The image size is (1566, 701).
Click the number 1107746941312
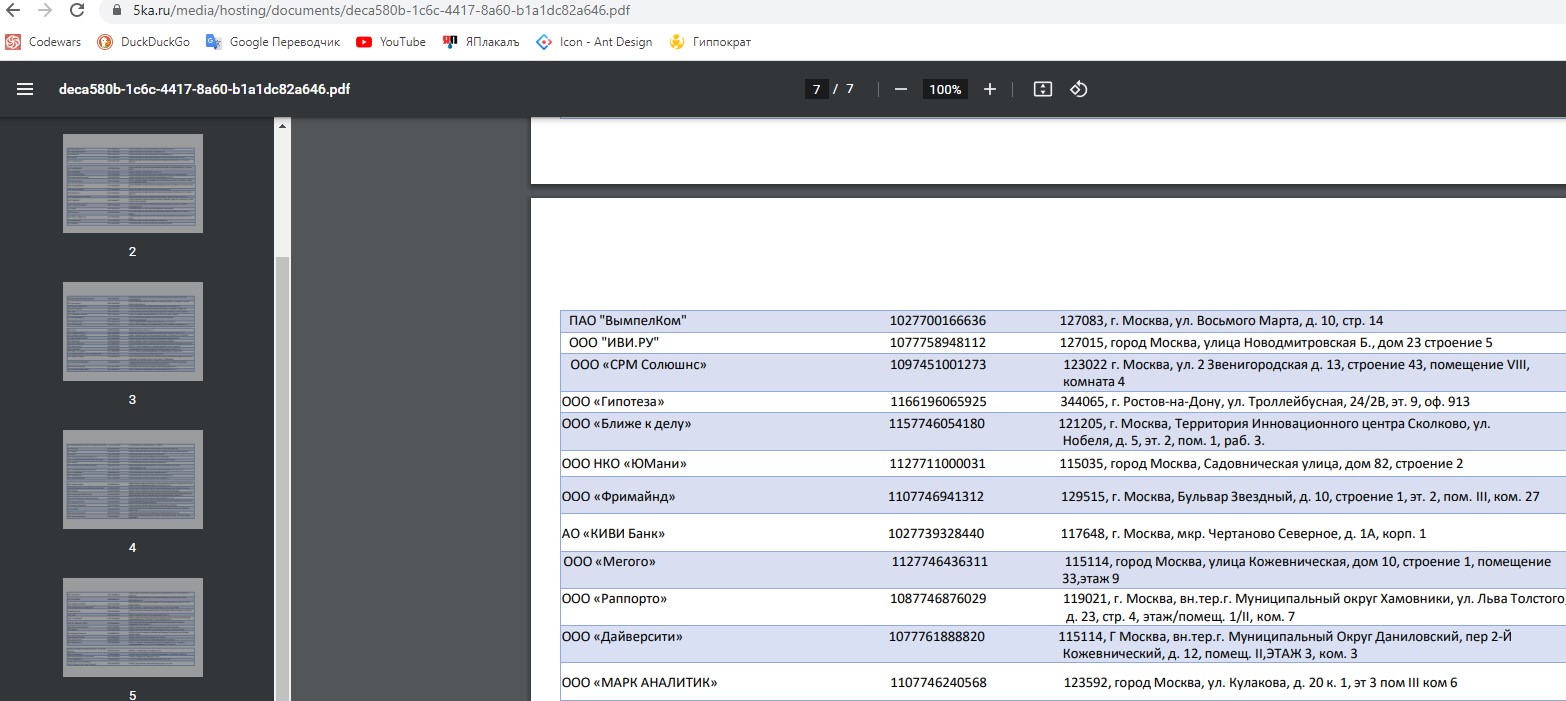coord(936,497)
